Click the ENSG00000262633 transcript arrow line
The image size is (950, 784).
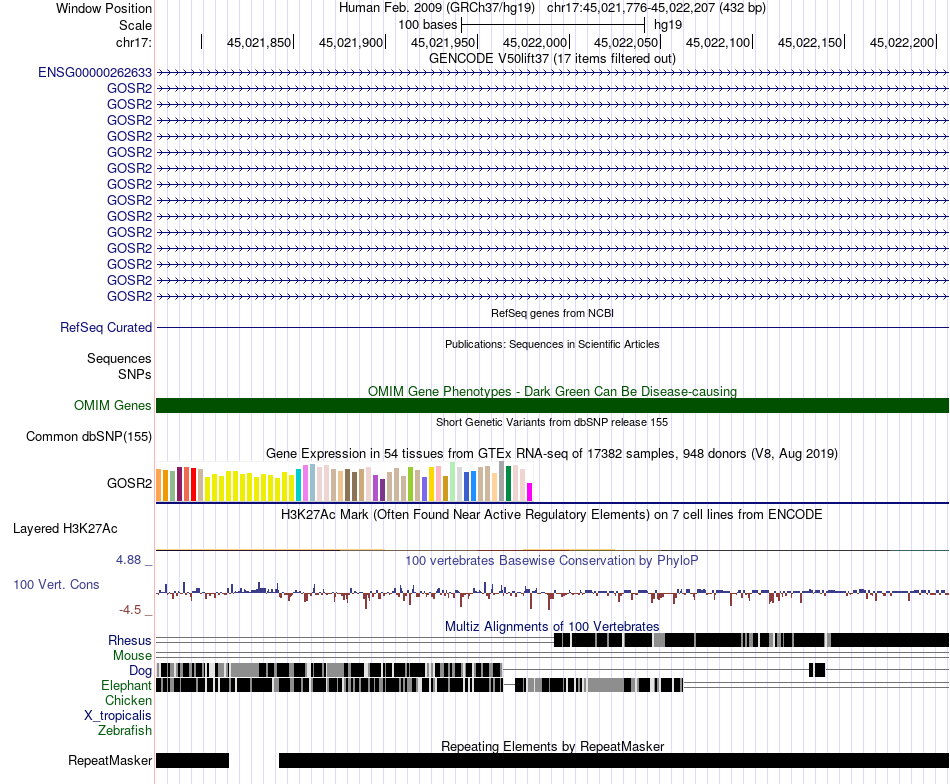tap(552, 73)
